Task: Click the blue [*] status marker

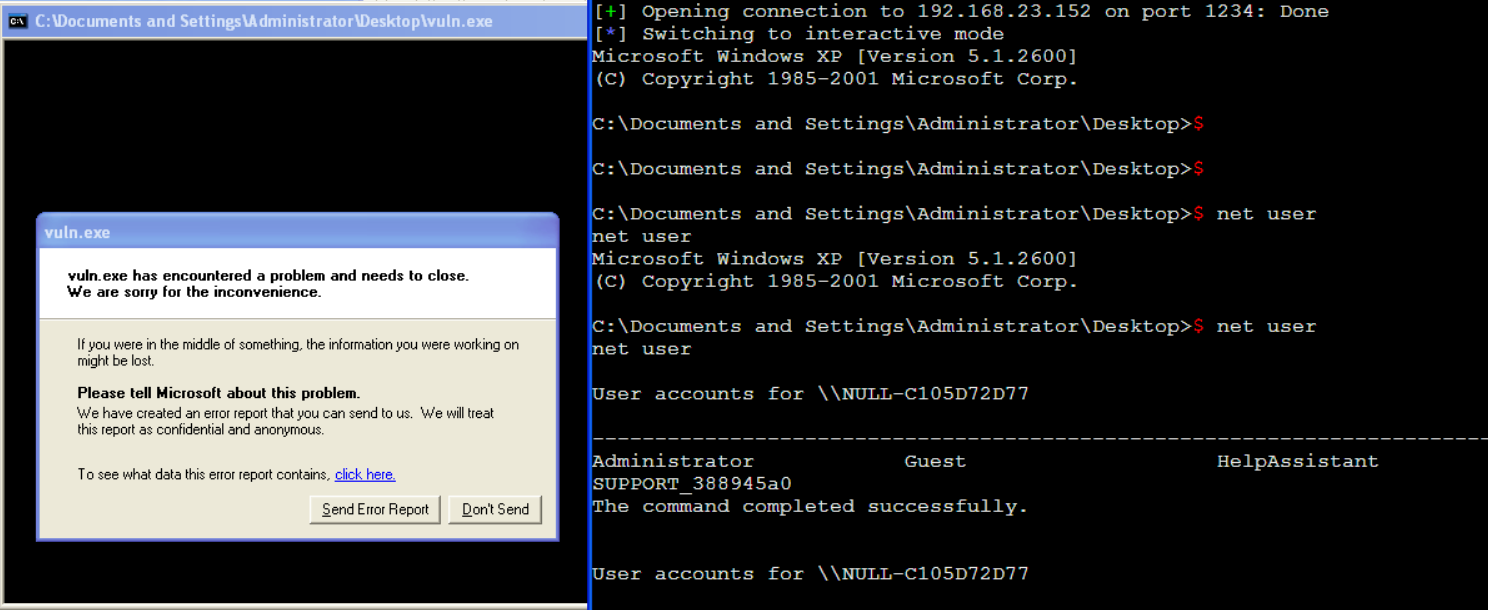Action: coord(609,34)
